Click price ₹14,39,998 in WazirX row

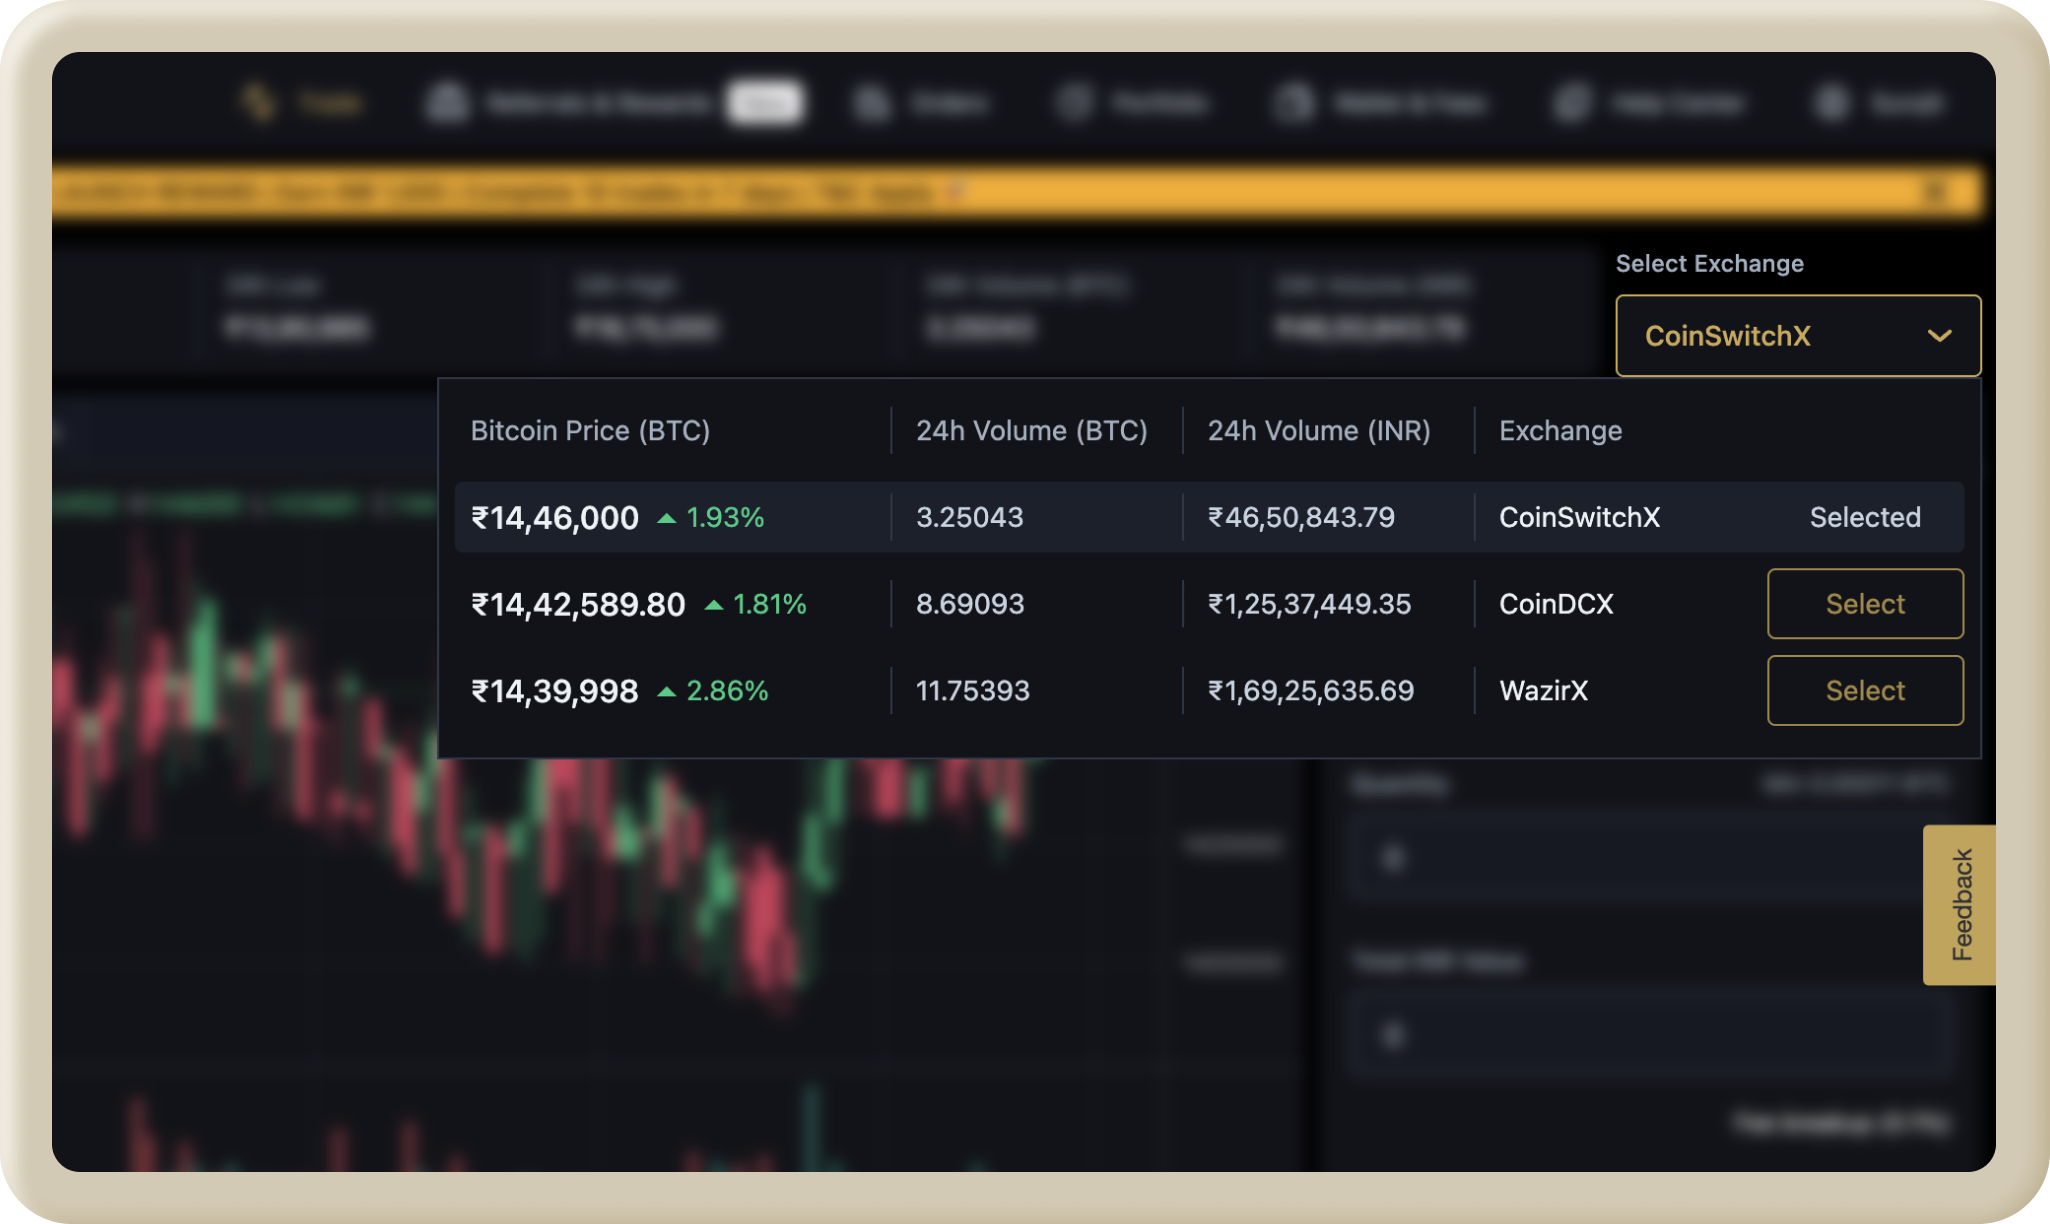pyautogui.click(x=555, y=691)
